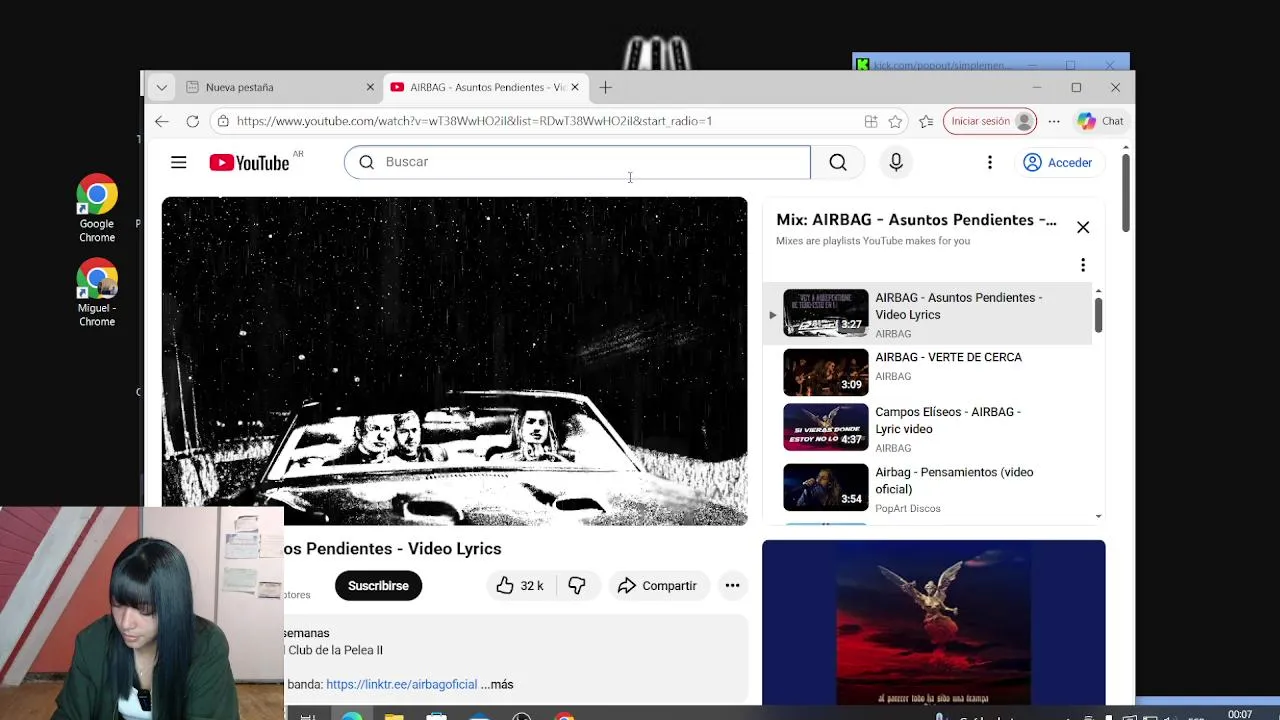Open the favorites list icon
The image size is (1280, 720).
tap(926, 121)
